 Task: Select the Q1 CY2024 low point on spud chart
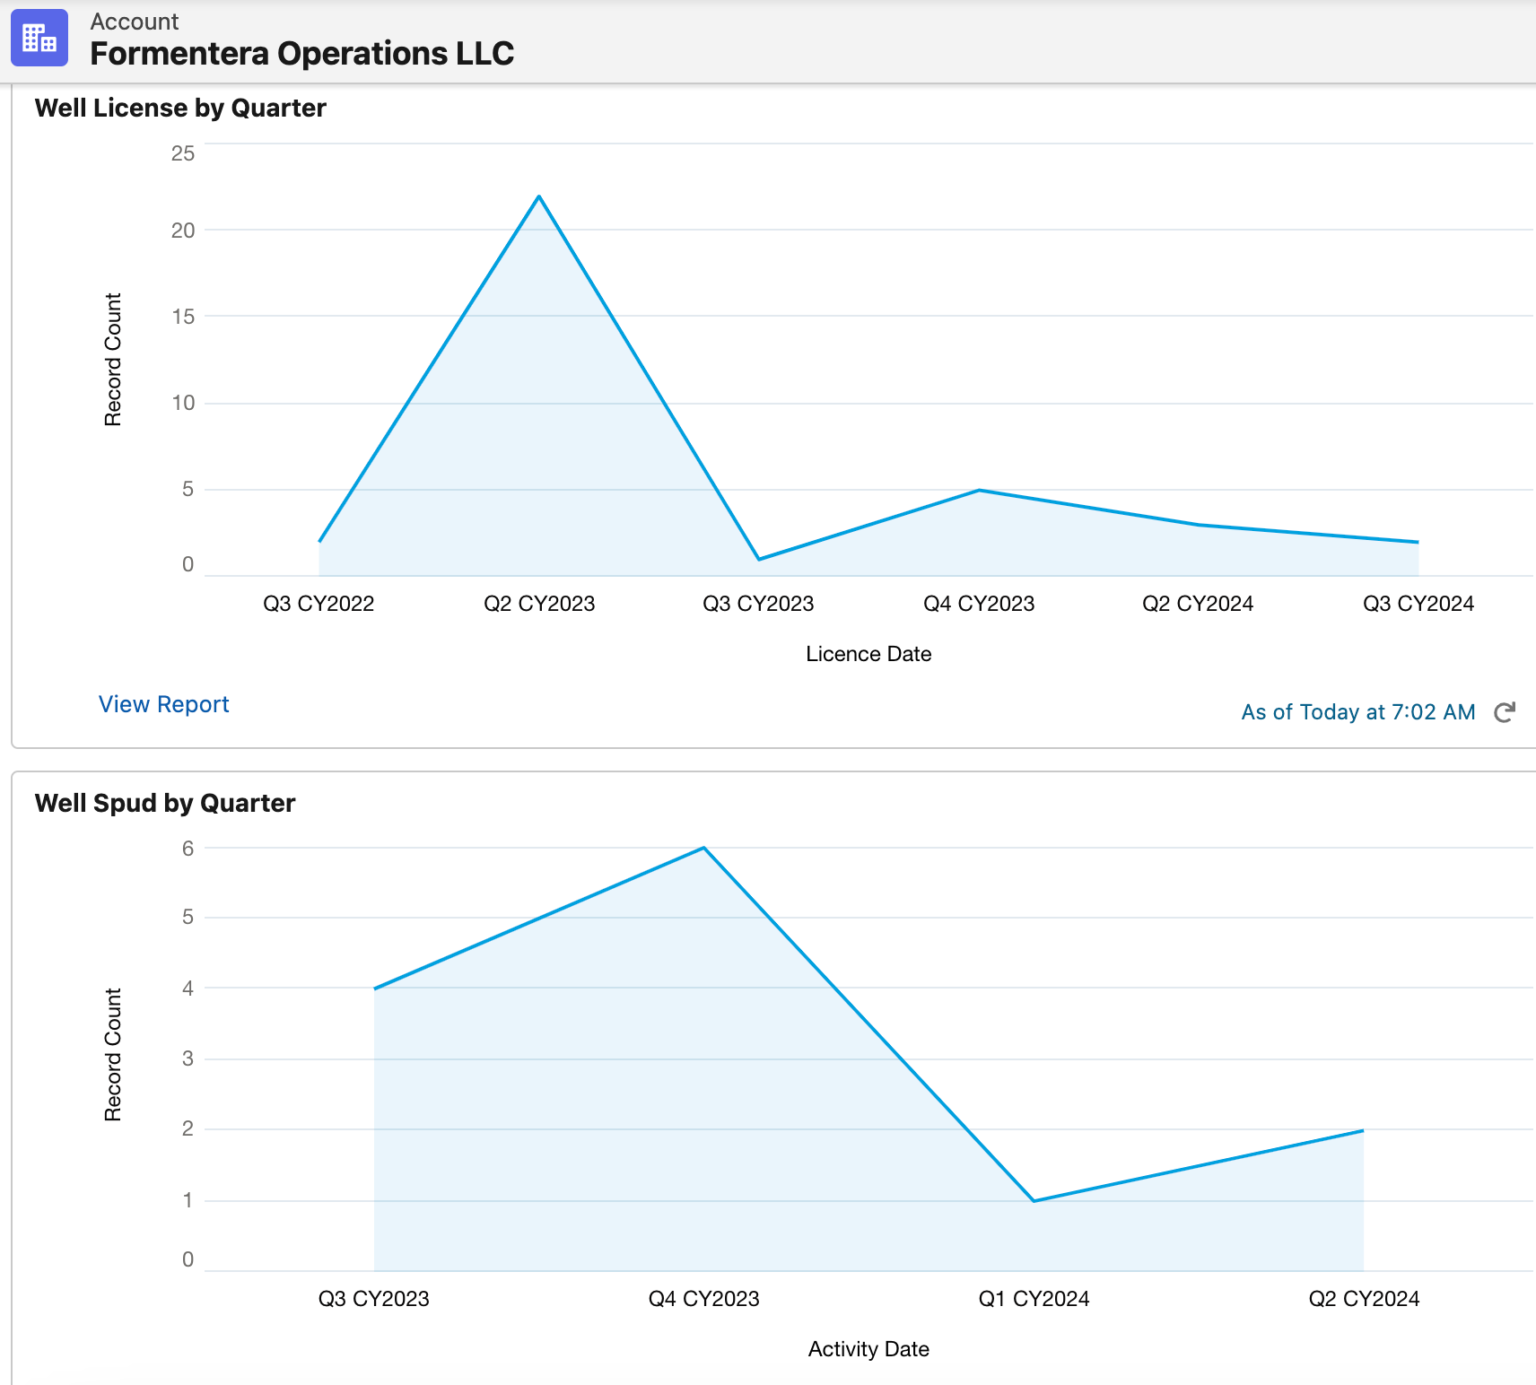click(x=1033, y=1199)
